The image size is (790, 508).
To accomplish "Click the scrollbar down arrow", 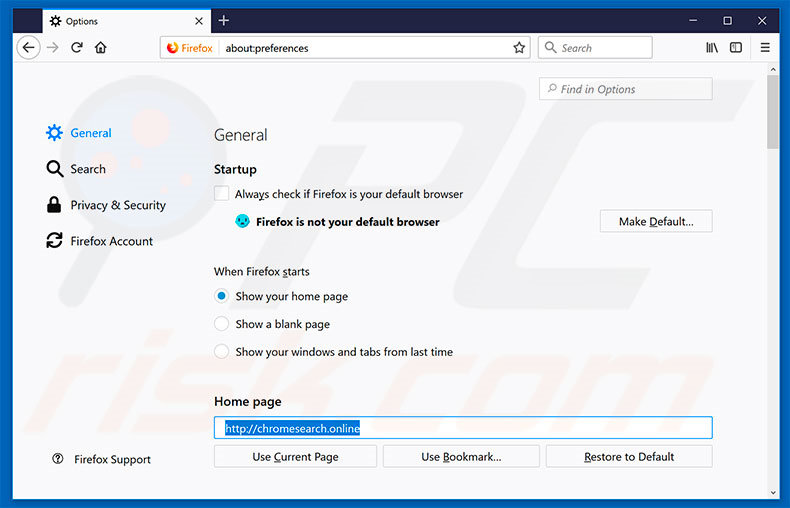I will pos(773,493).
